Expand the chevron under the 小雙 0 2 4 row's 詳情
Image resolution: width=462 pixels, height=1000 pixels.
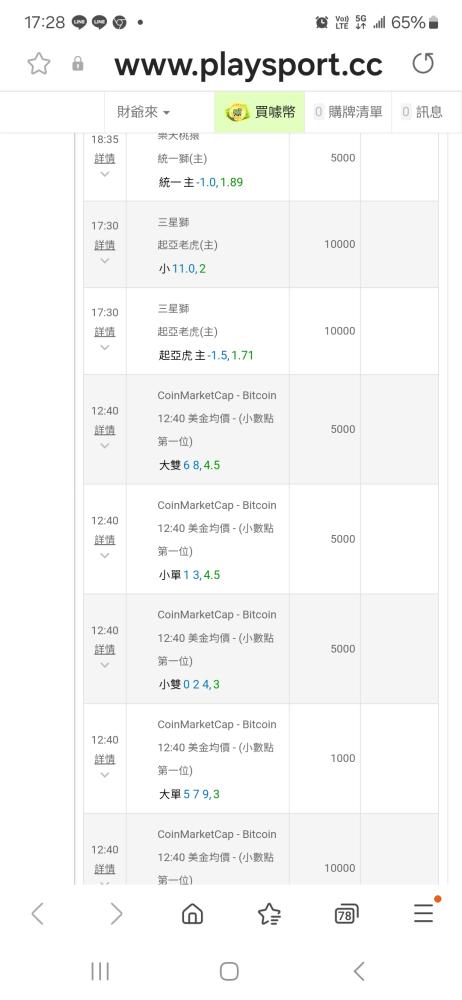[105, 665]
